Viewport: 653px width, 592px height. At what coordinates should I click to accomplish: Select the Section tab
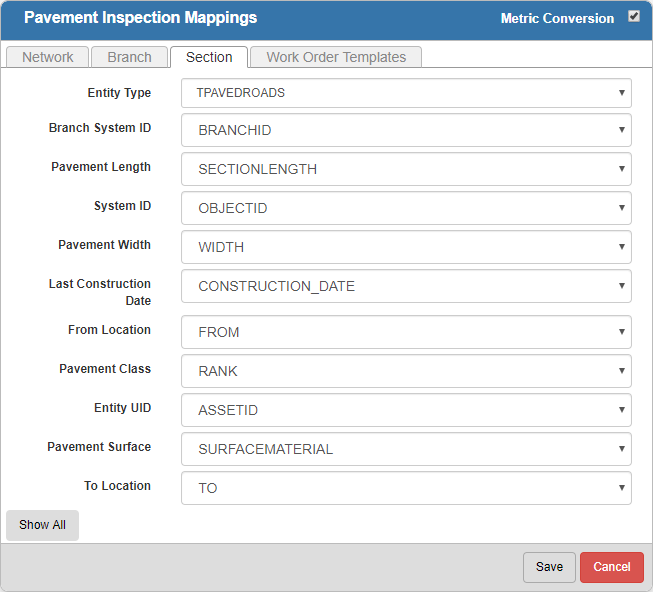[x=208, y=57]
